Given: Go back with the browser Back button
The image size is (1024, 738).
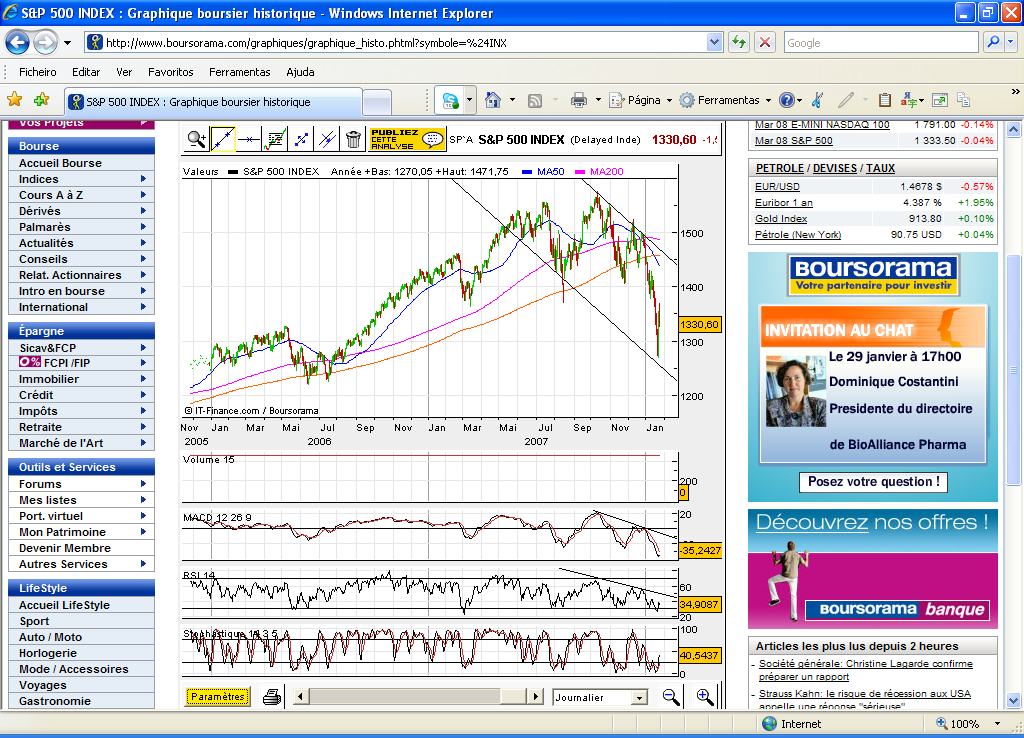Looking at the screenshot, I should pos(18,43).
